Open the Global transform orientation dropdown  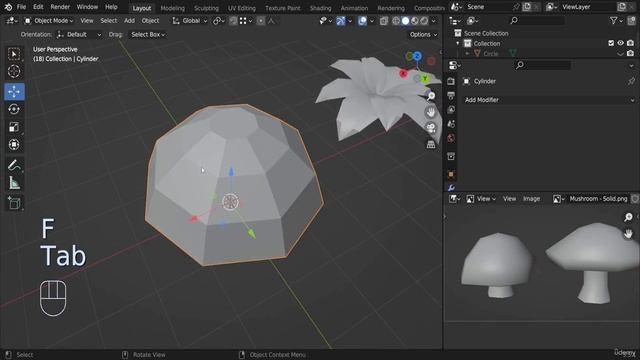[190, 21]
